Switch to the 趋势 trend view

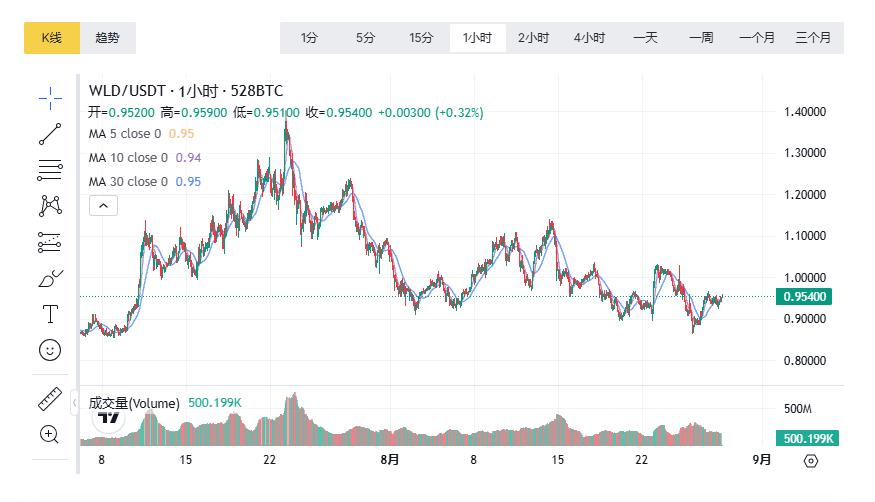(107, 38)
